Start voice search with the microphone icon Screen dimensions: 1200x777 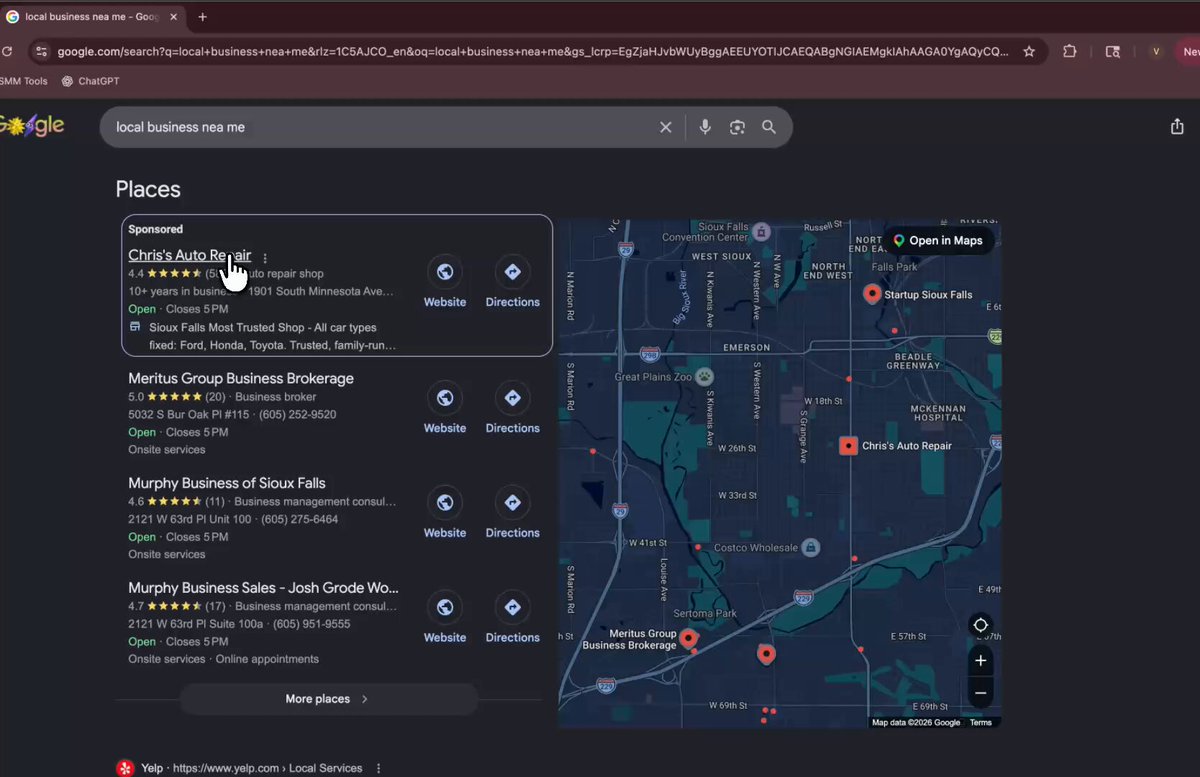point(705,127)
